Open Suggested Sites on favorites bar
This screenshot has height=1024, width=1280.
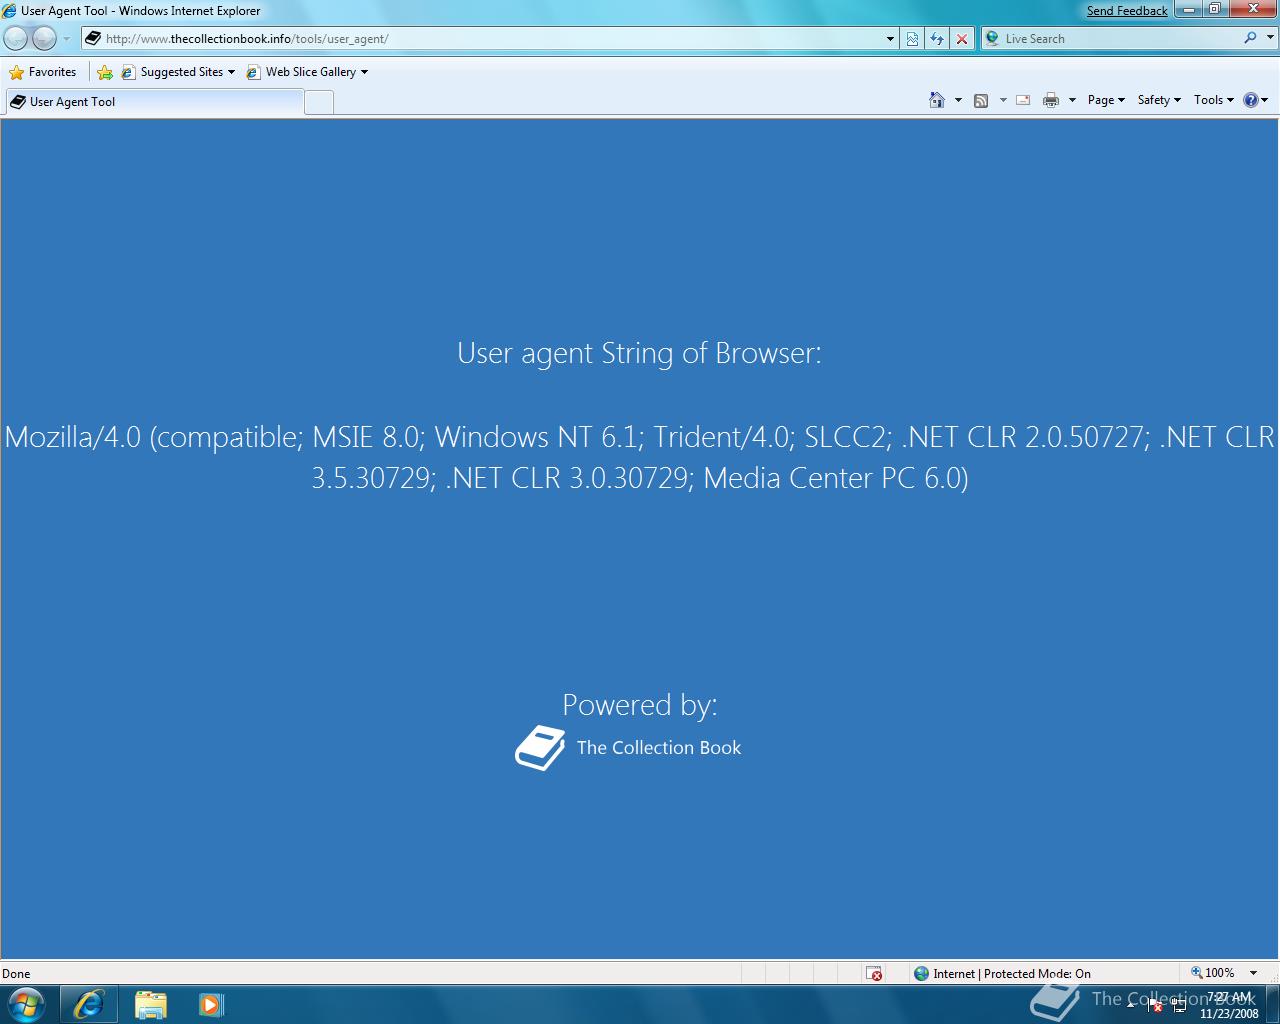pyautogui.click(x=178, y=72)
